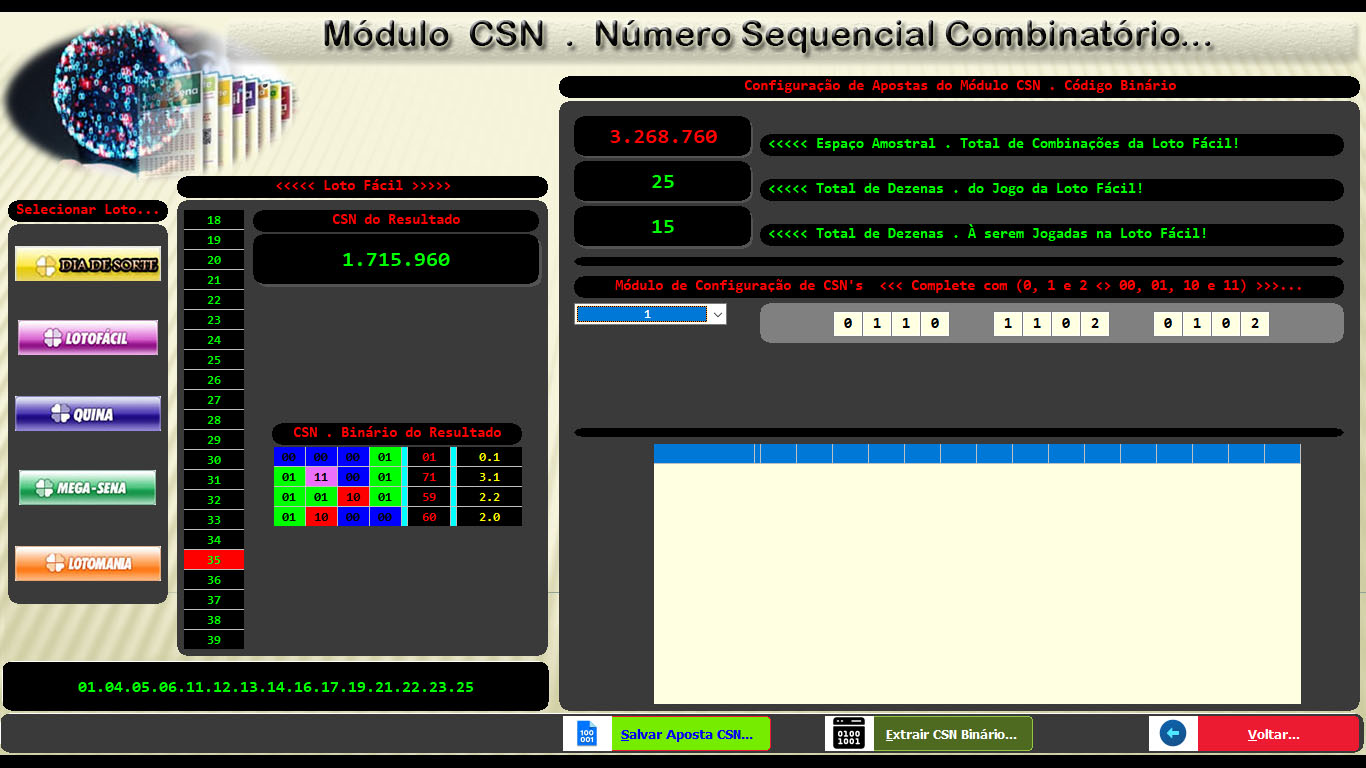Open the CSN configuration dropdown arrow
This screenshot has height=768, width=1366.
coord(717,315)
